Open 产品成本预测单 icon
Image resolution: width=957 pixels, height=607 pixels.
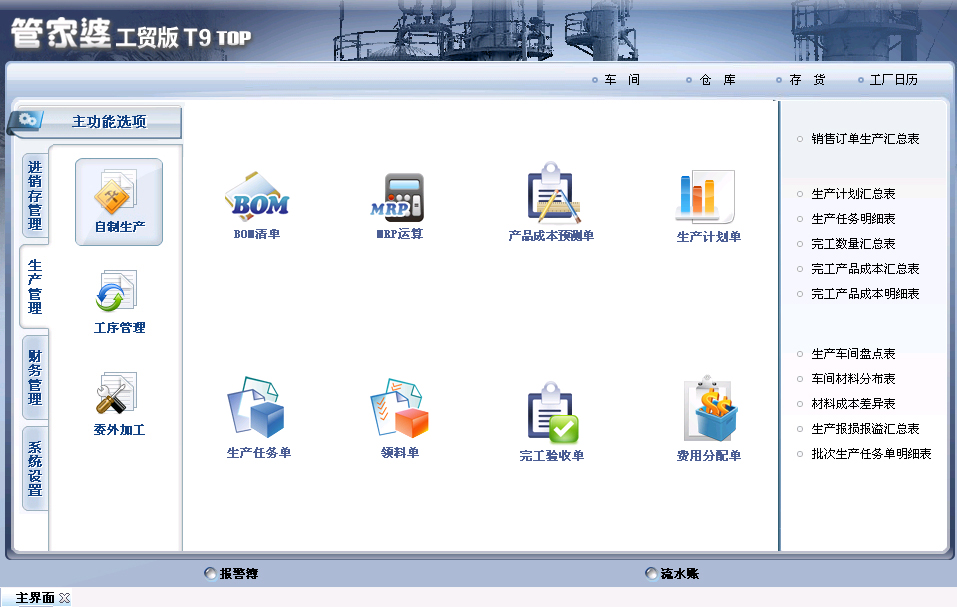click(551, 195)
